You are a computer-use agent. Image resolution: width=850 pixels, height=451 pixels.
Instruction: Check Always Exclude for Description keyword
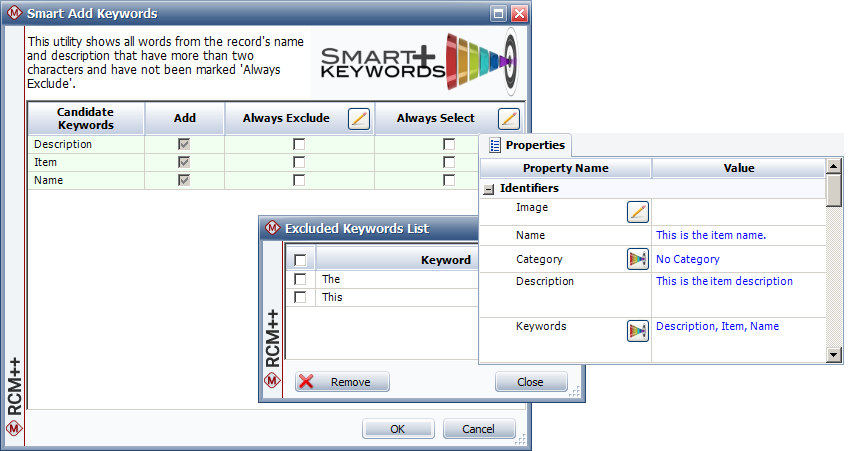(299, 145)
